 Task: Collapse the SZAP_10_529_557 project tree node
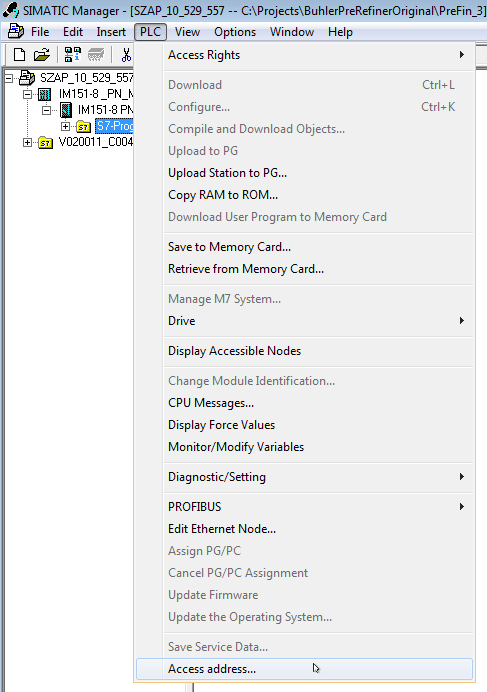(x=8, y=79)
